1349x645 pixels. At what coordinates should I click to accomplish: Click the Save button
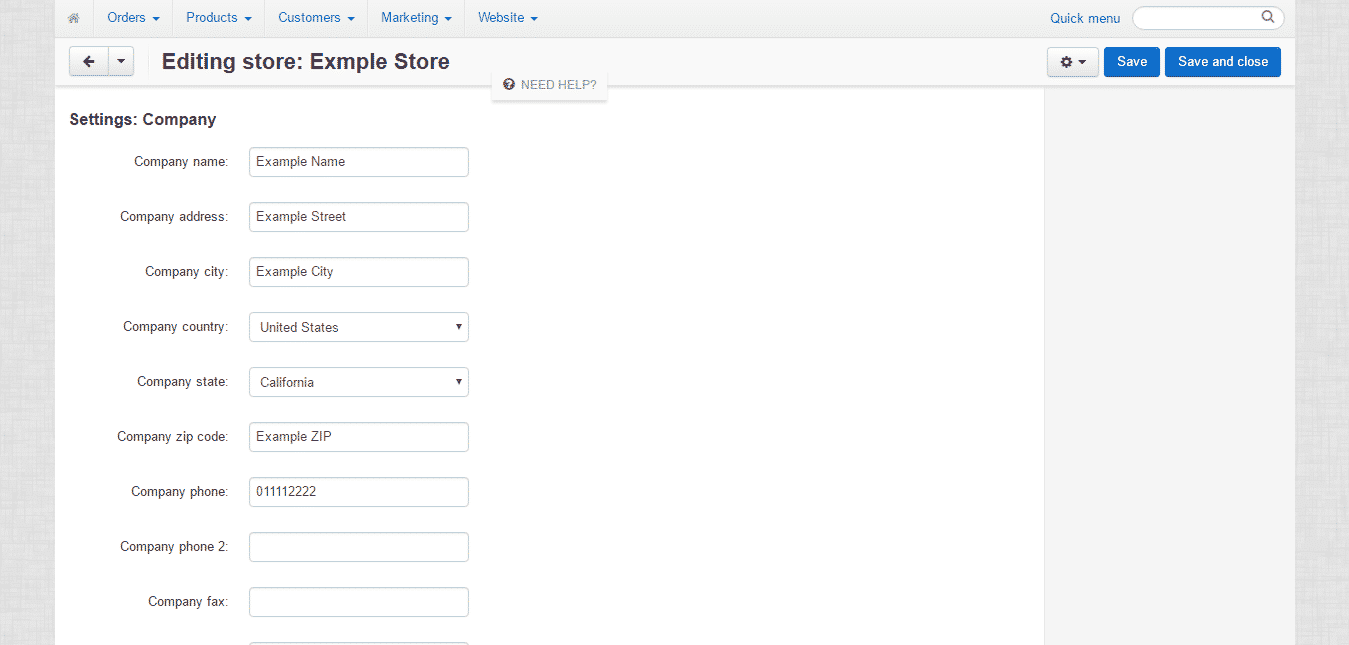1131,62
